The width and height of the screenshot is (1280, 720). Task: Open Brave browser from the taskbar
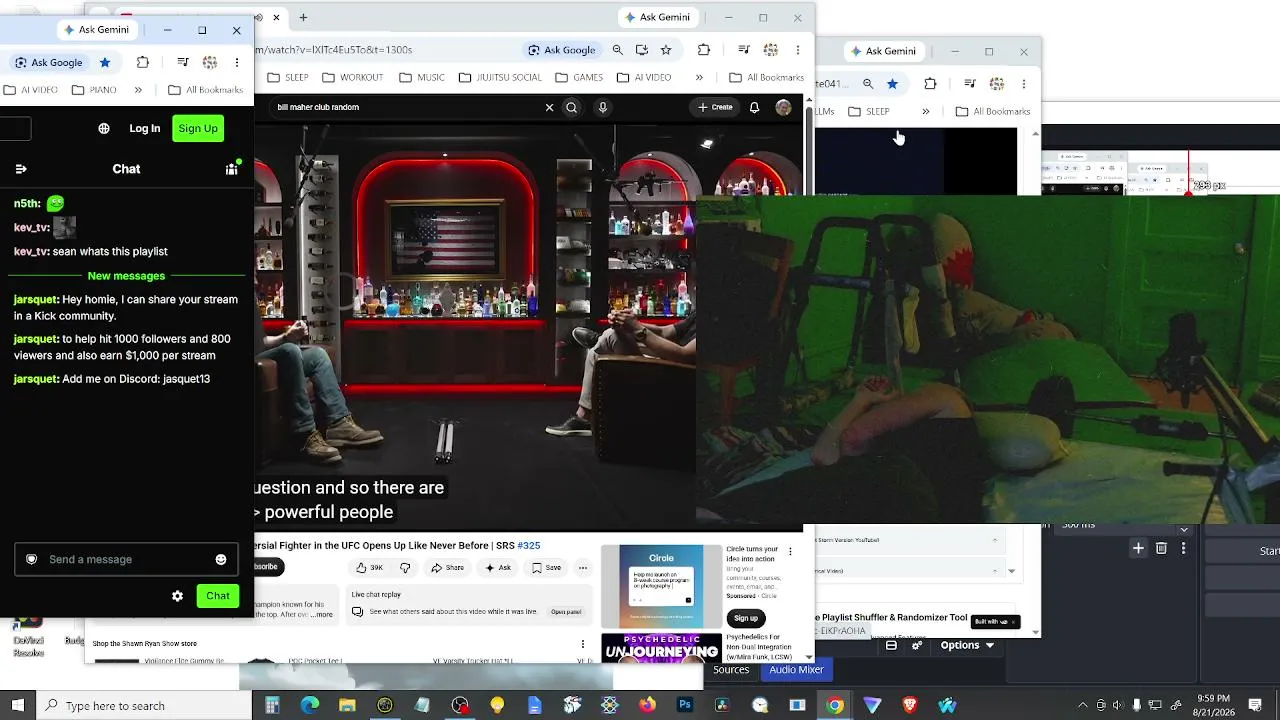point(910,705)
